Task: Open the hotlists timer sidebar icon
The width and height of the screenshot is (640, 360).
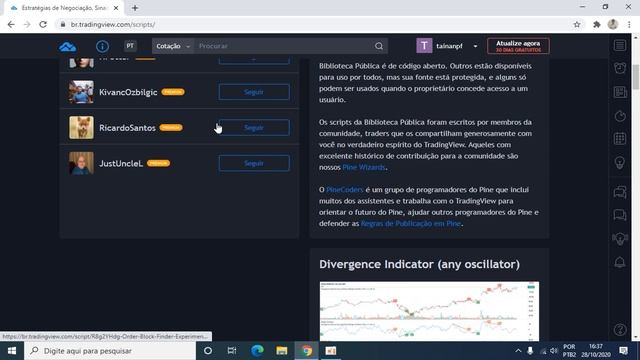Action: click(620, 116)
